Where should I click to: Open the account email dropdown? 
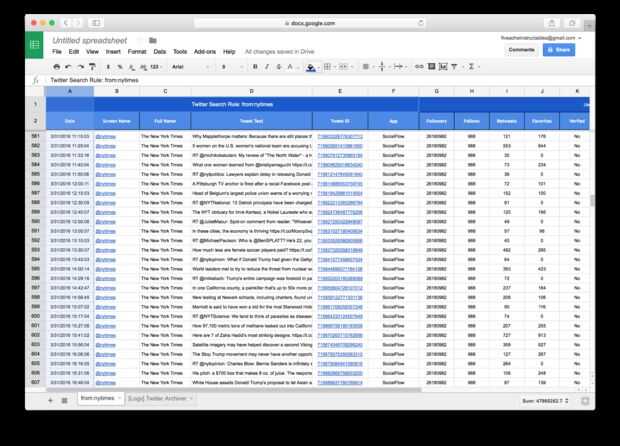click(x=541, y=38)
